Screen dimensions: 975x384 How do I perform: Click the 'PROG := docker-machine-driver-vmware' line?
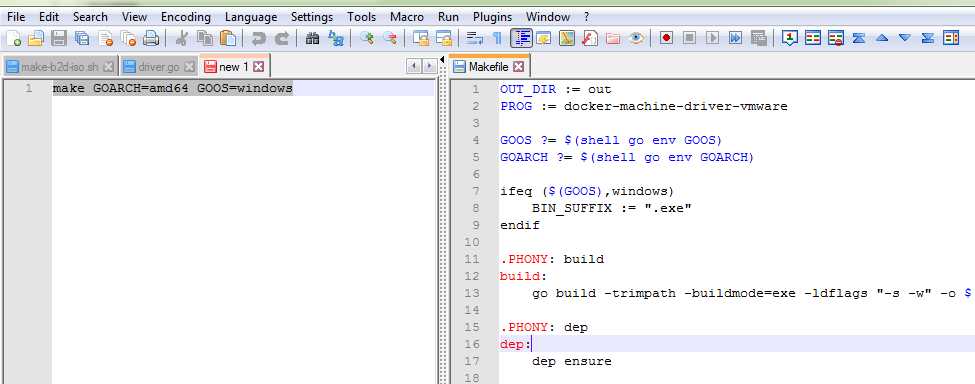click(x=644, y=106)
